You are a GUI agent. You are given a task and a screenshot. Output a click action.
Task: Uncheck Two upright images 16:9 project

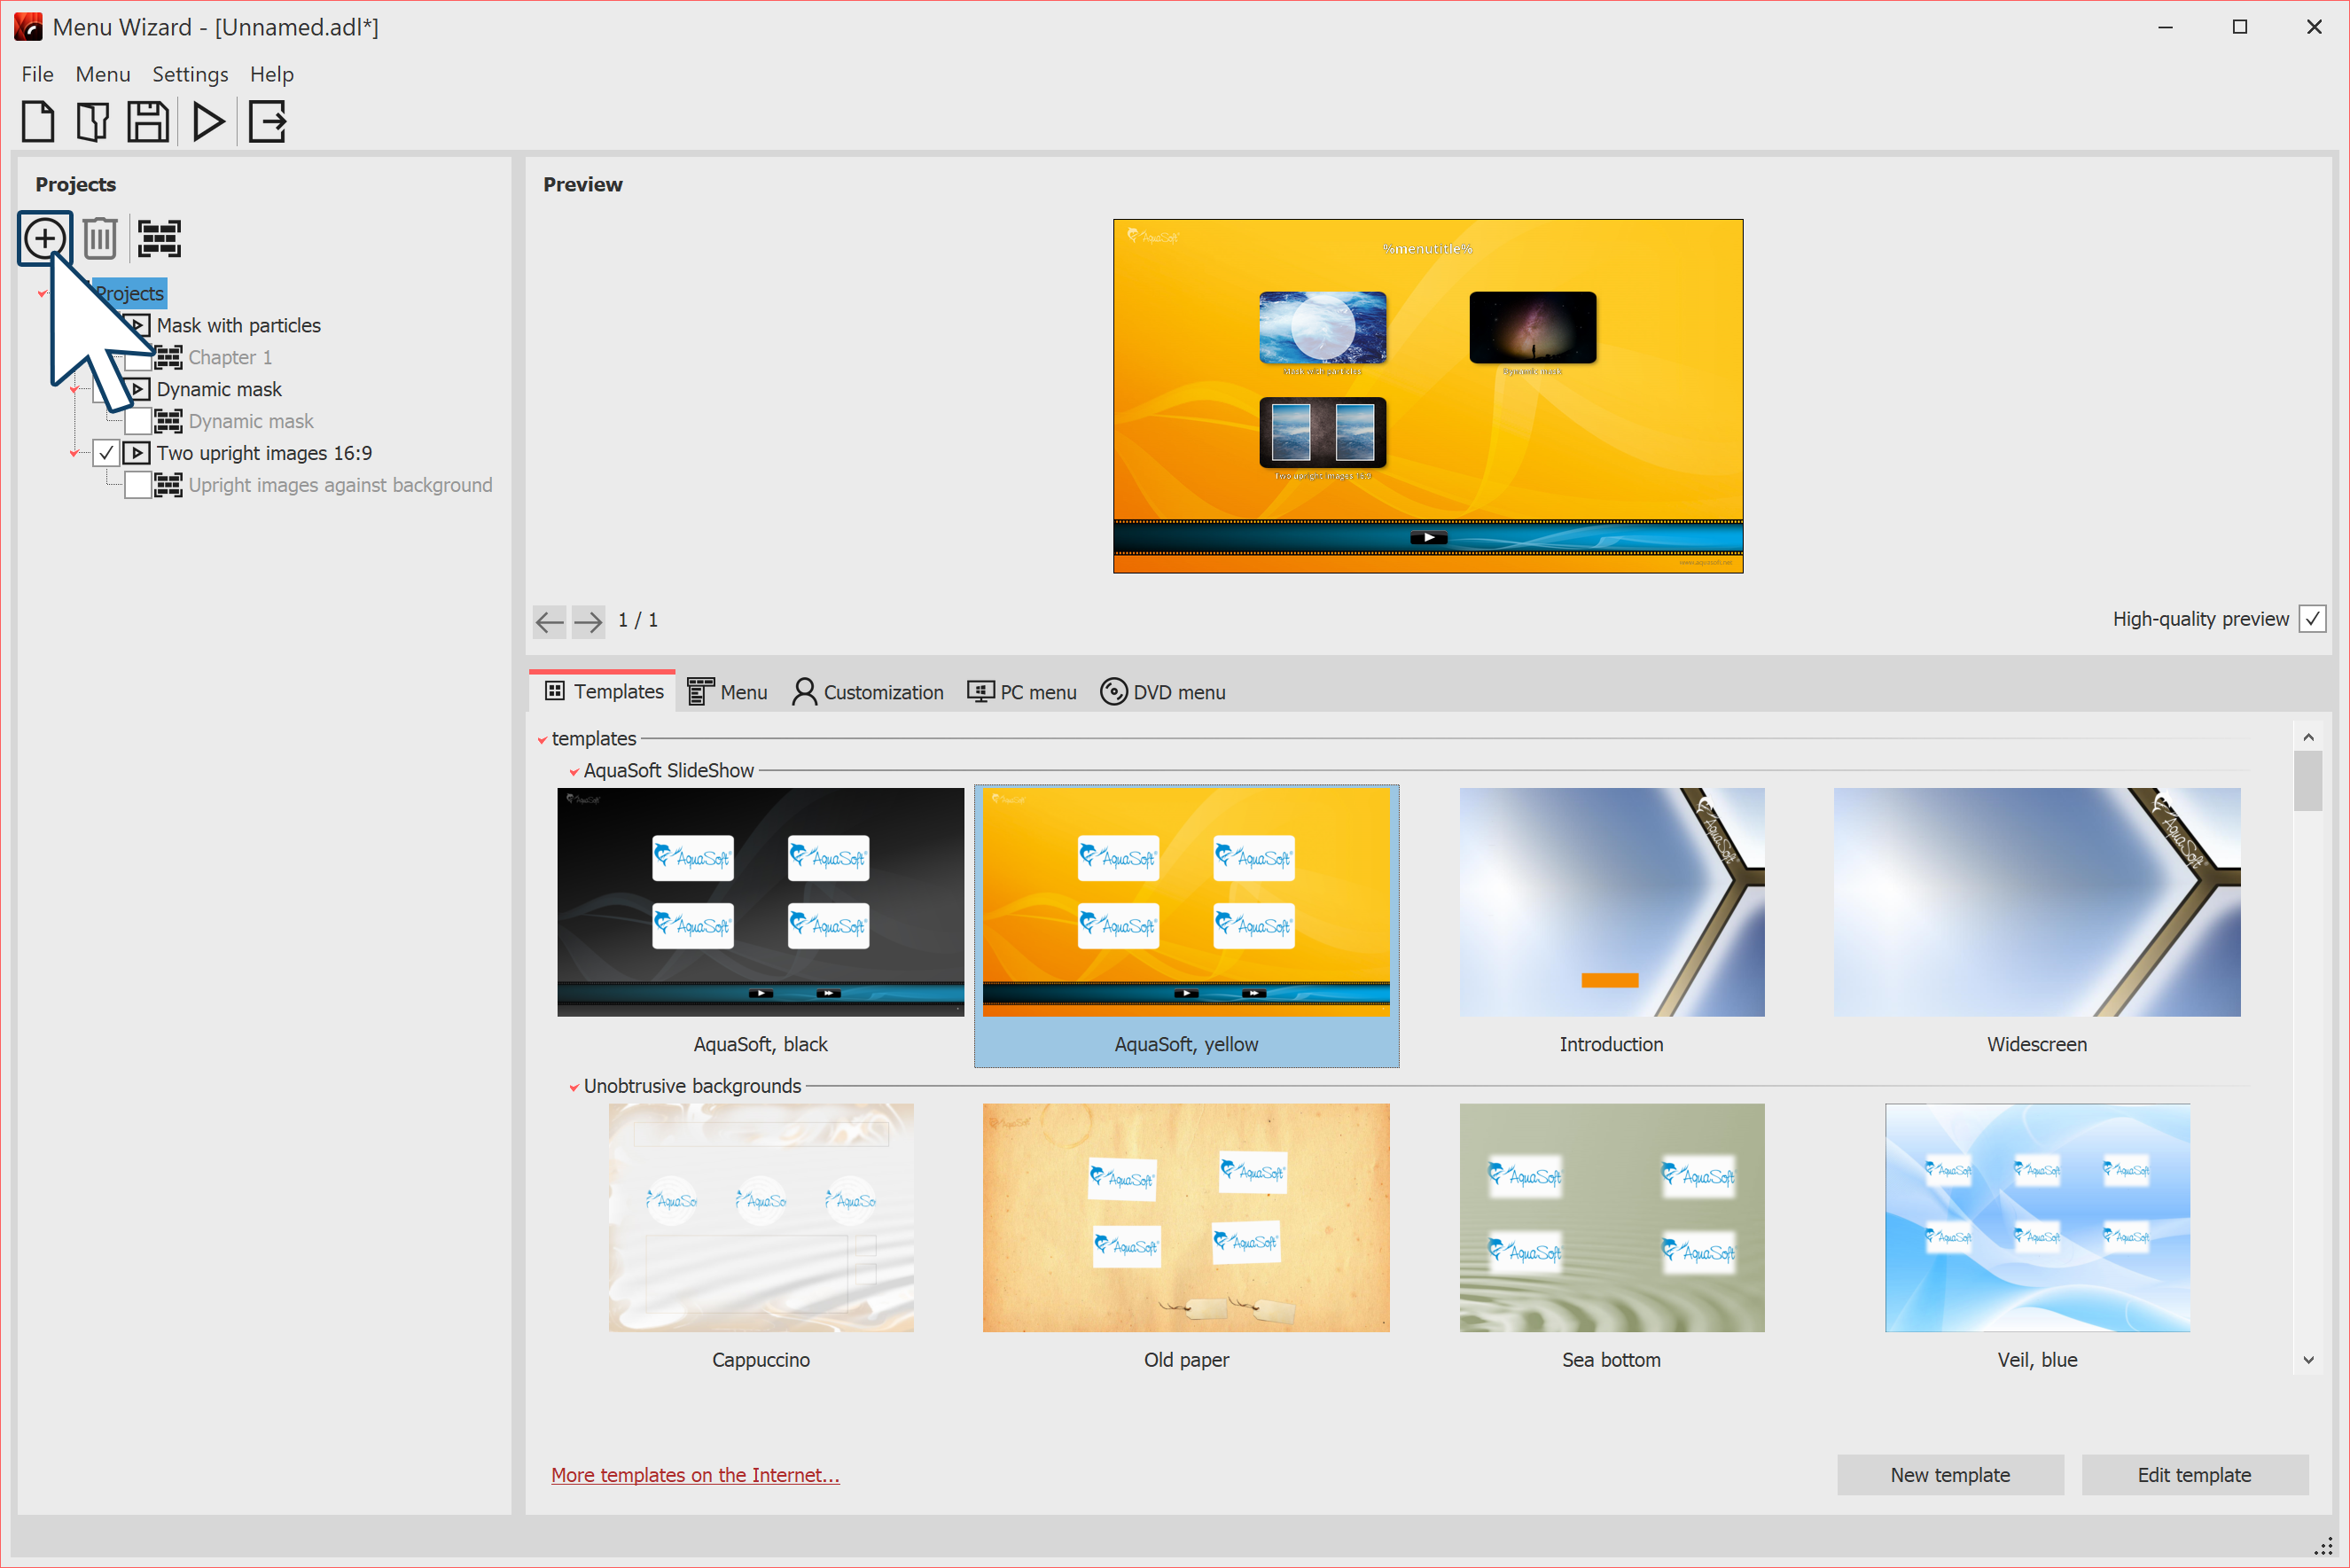tap(106, 453)
